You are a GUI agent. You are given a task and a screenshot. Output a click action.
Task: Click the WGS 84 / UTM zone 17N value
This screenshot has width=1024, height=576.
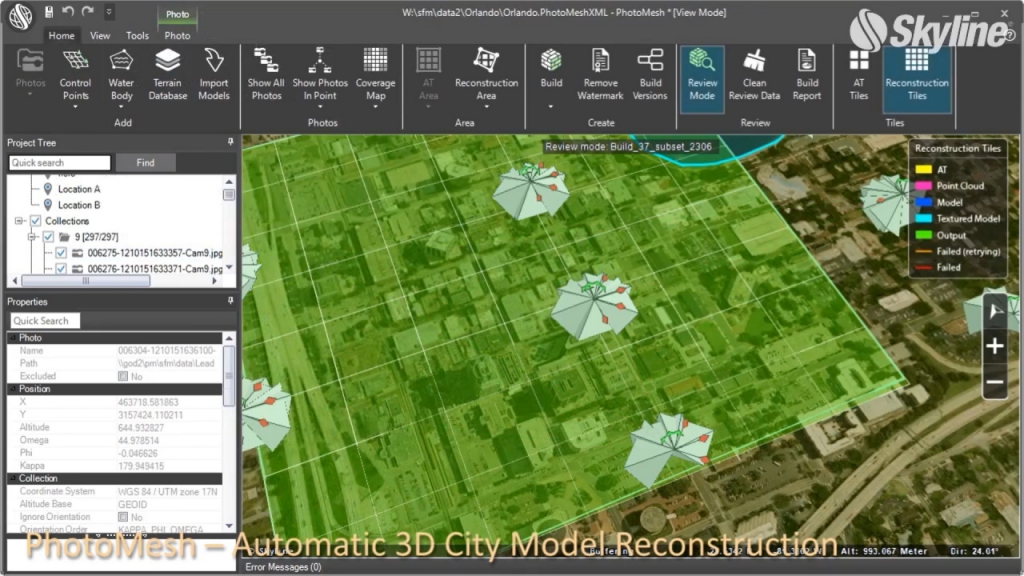pyautogui.click(x=167, y=491)
